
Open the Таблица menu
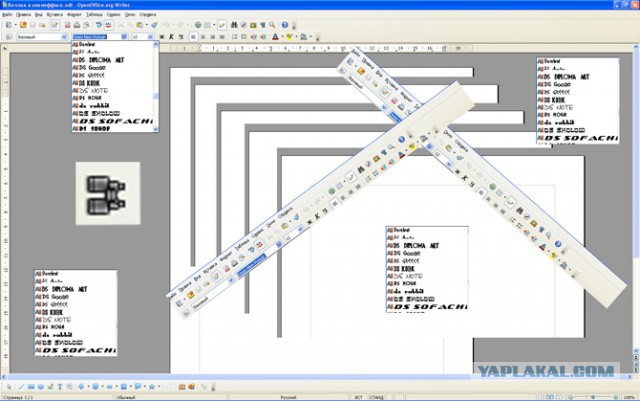pos(94,15)
